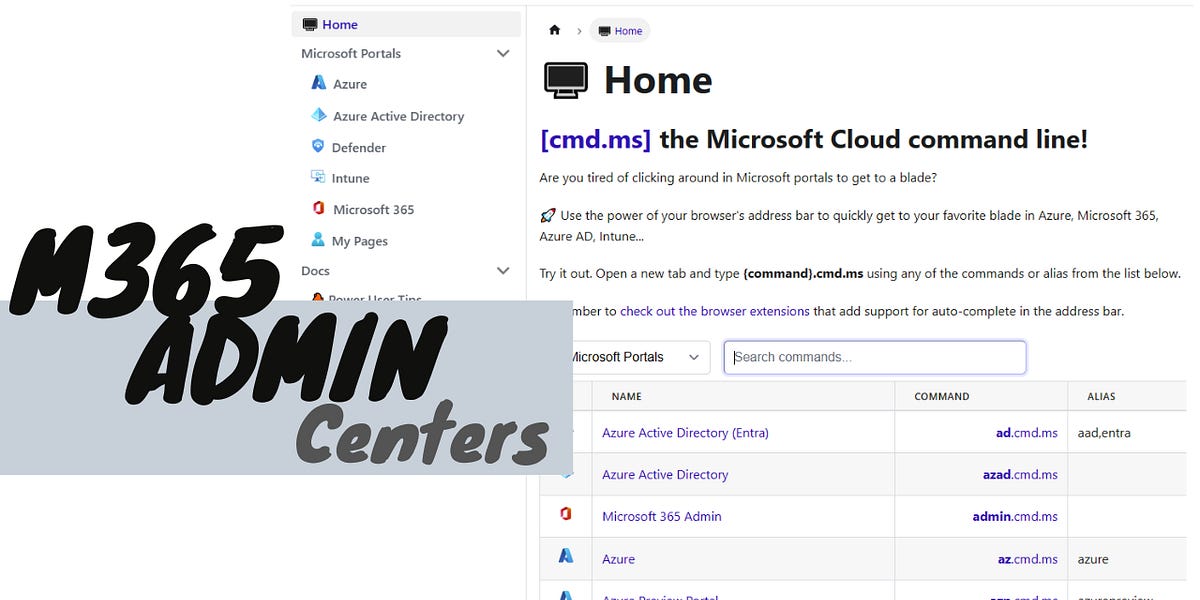This screenshot has height=600, width=1200.
Task: Open the Microsoft Portals category dropdown
Action: coord(636,357)
